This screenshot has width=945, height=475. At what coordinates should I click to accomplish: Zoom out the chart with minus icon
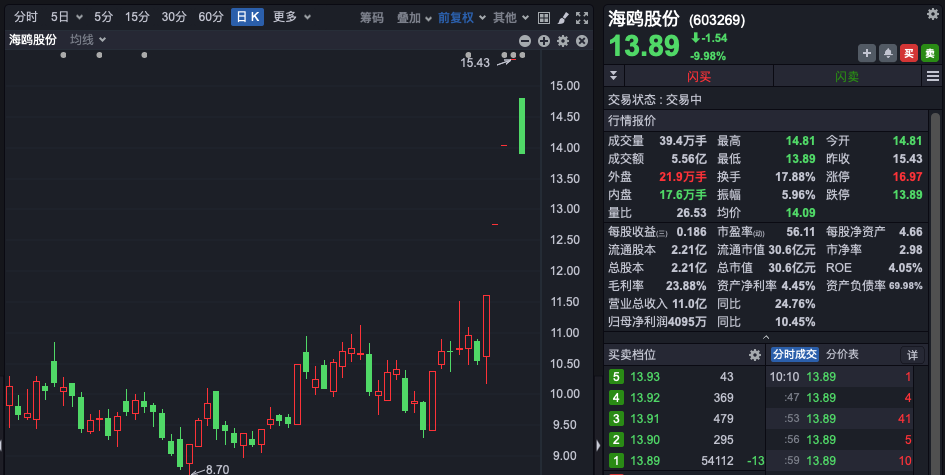pyautogui.click(x=526, y=41)
